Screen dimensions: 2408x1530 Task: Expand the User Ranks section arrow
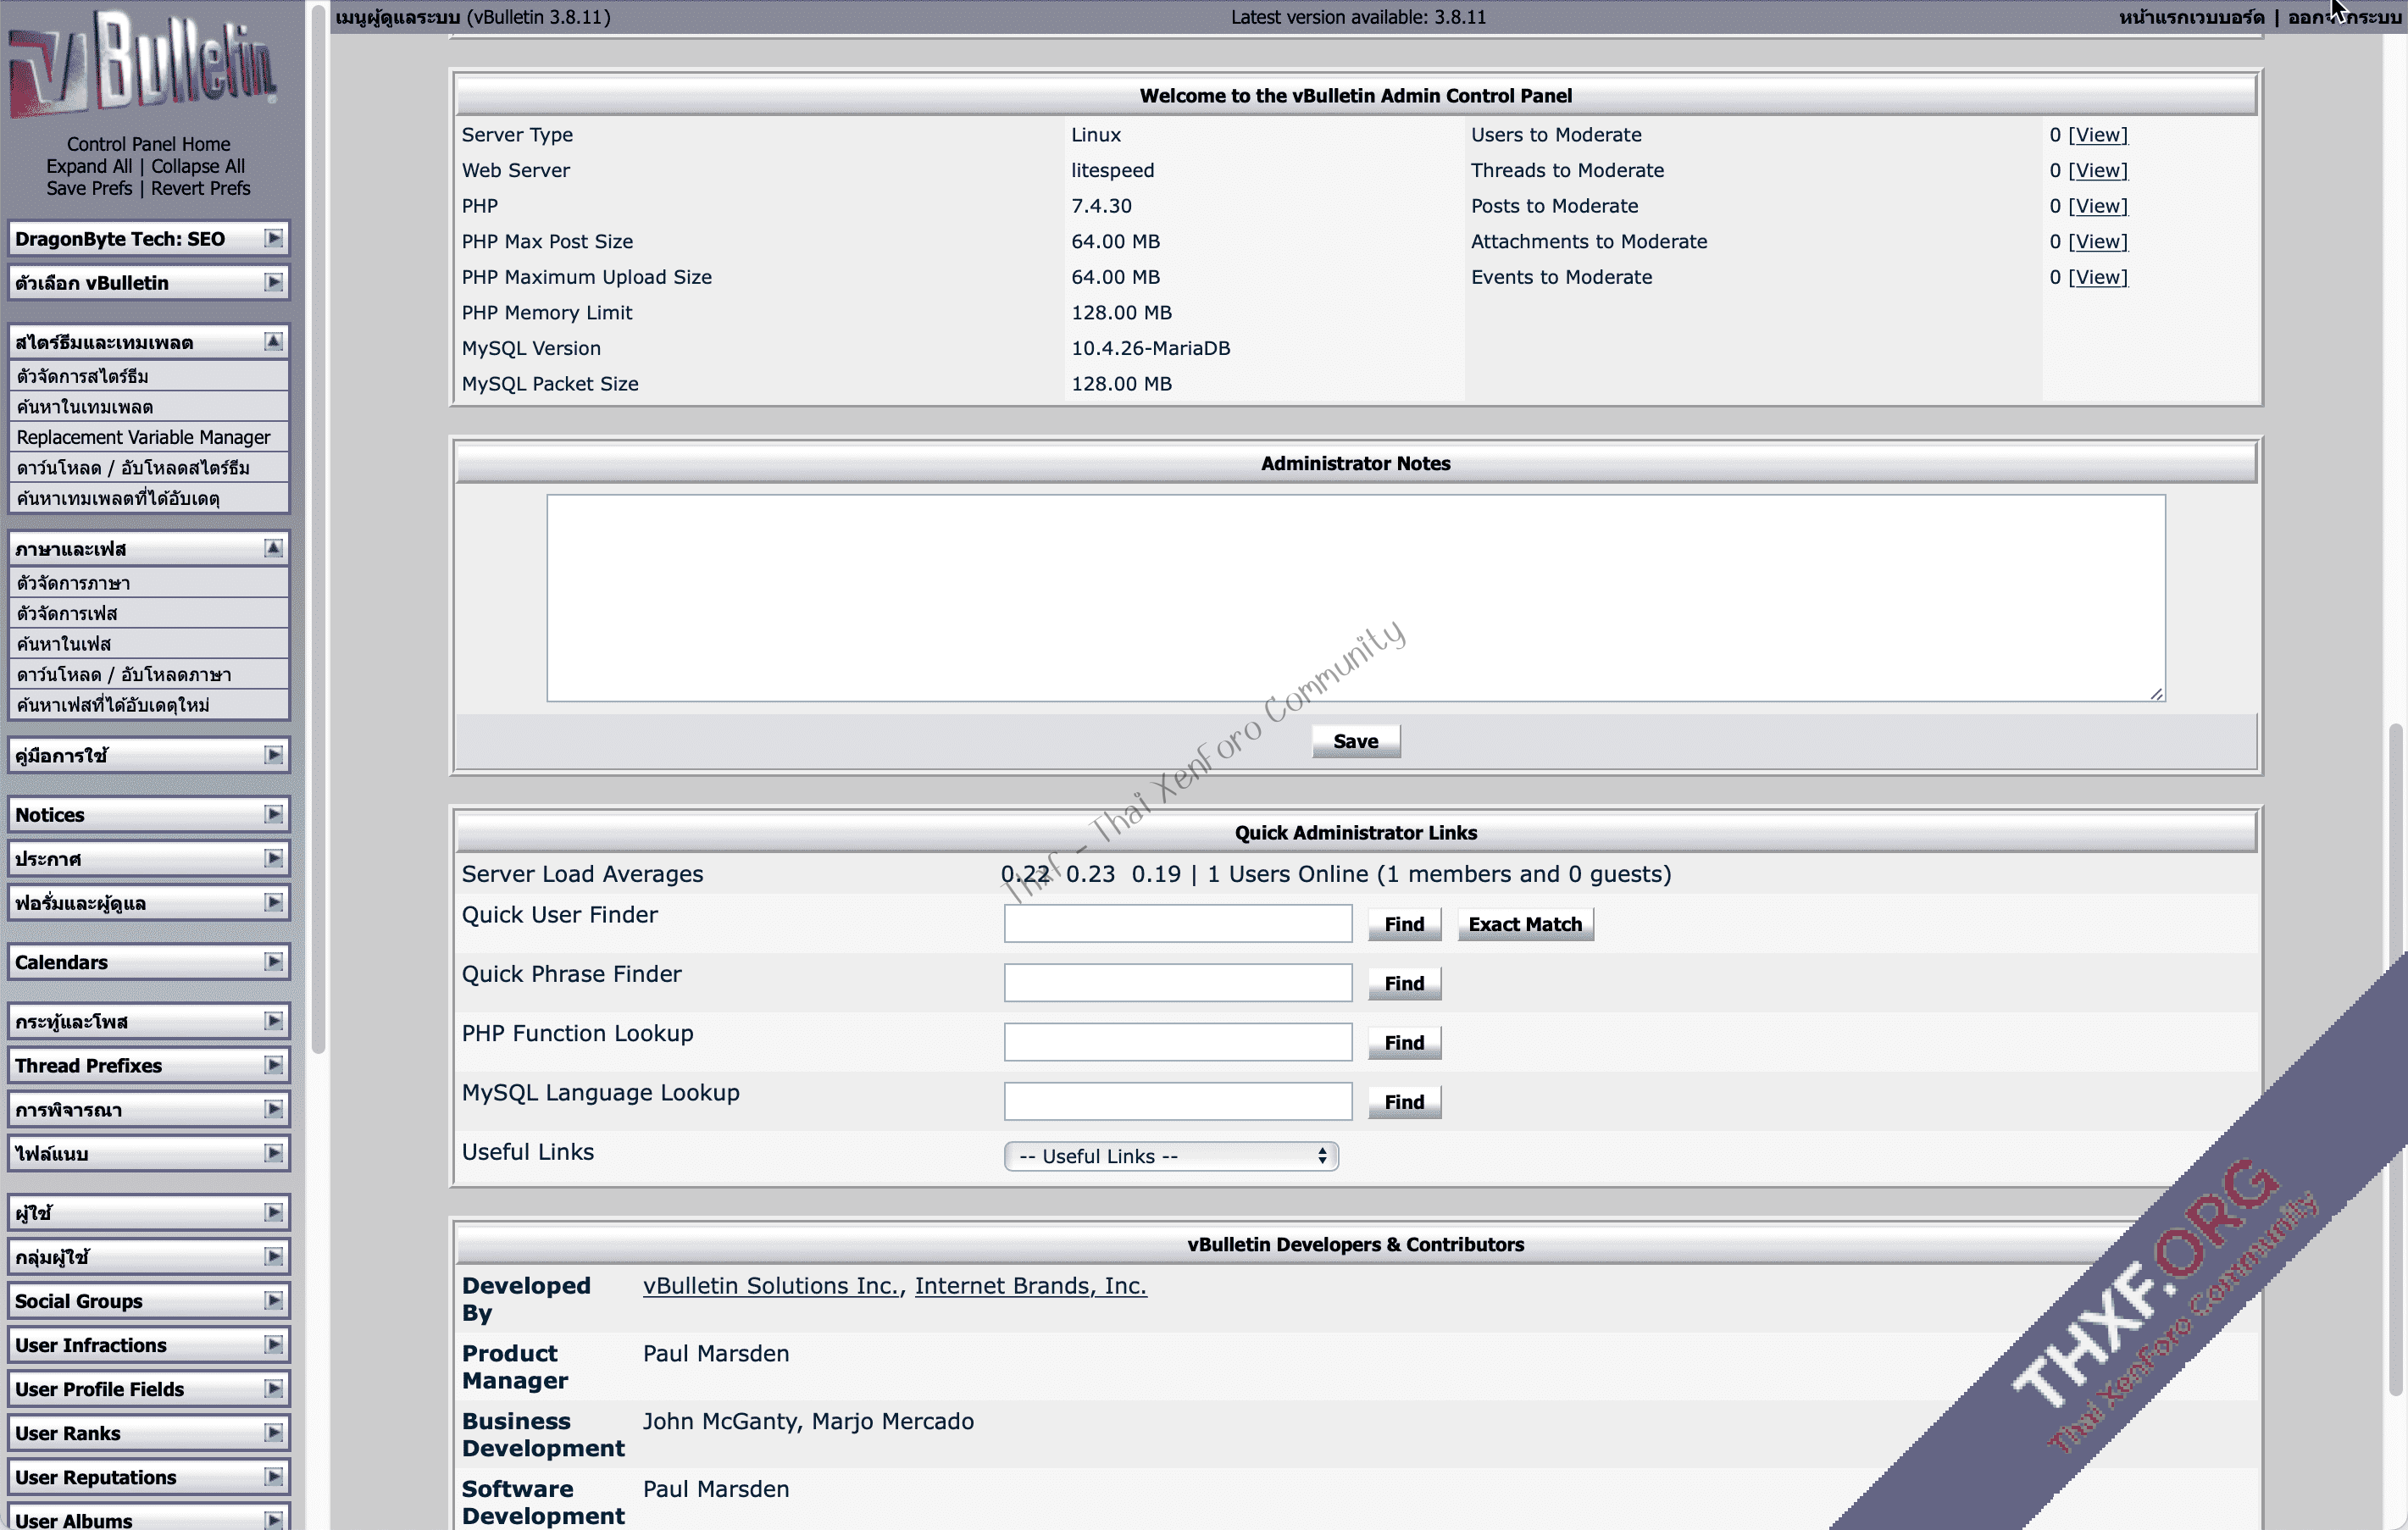[273, 1432]
